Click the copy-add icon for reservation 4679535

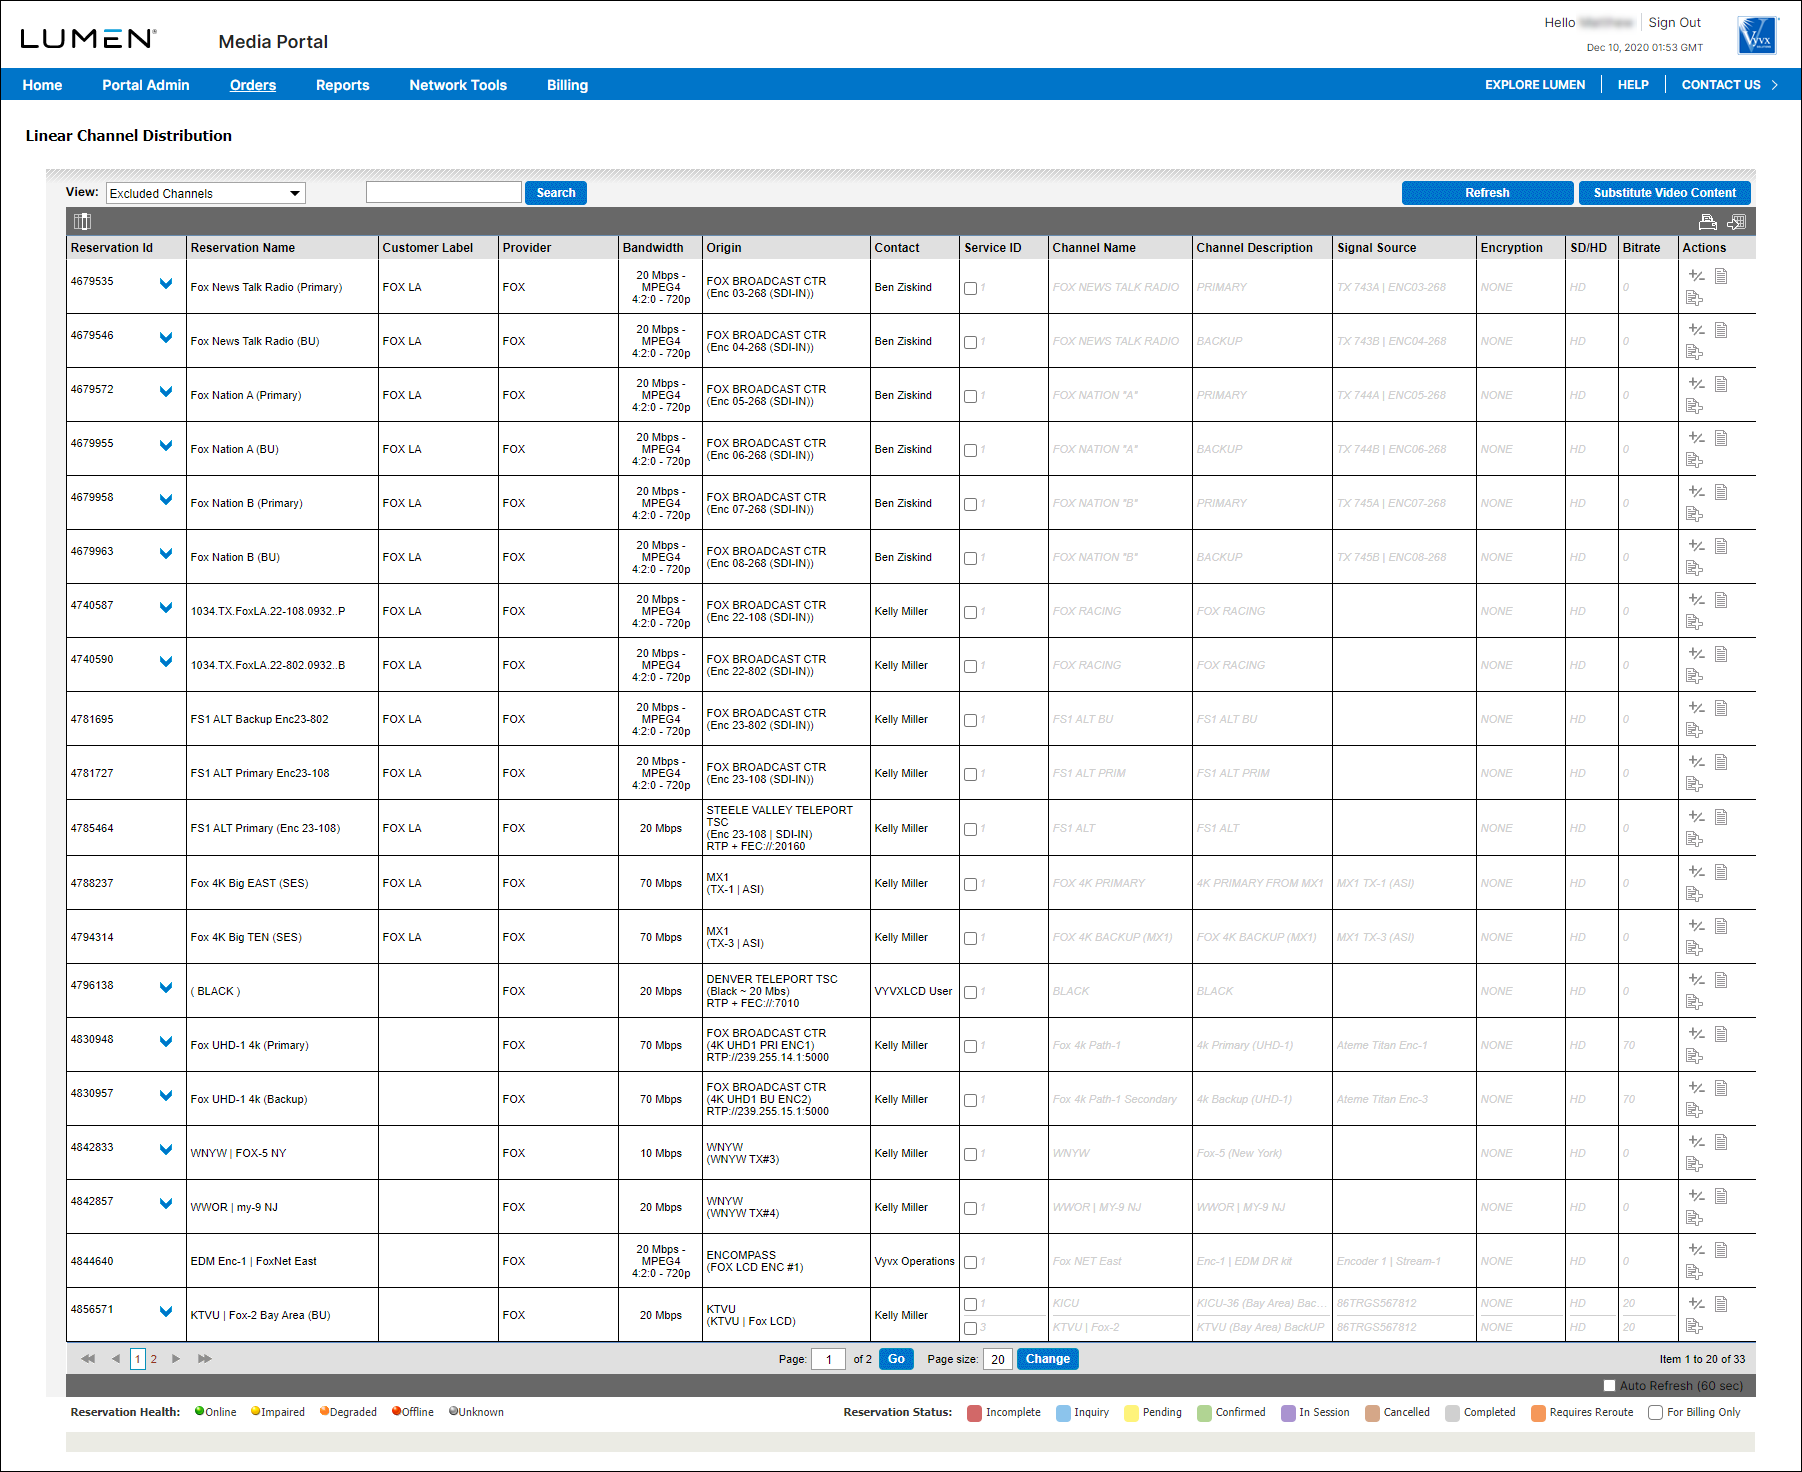click(x=1694, y=298)
